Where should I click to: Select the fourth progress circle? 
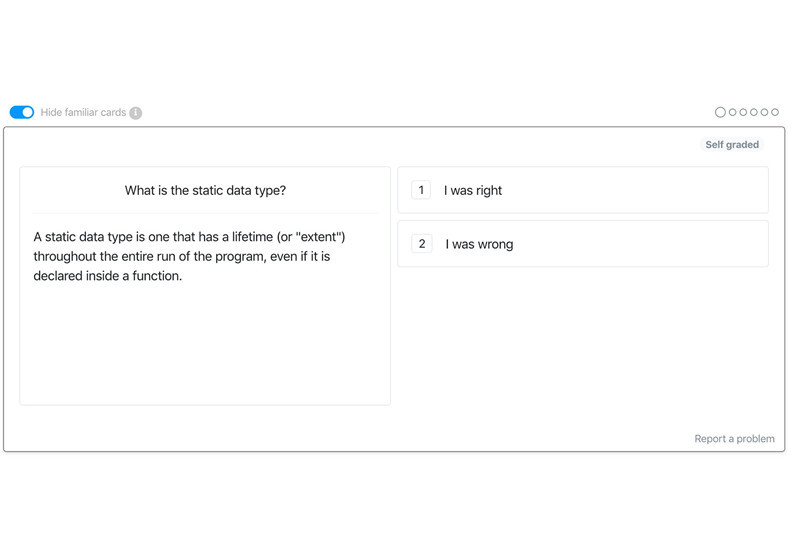coord(754,112)
